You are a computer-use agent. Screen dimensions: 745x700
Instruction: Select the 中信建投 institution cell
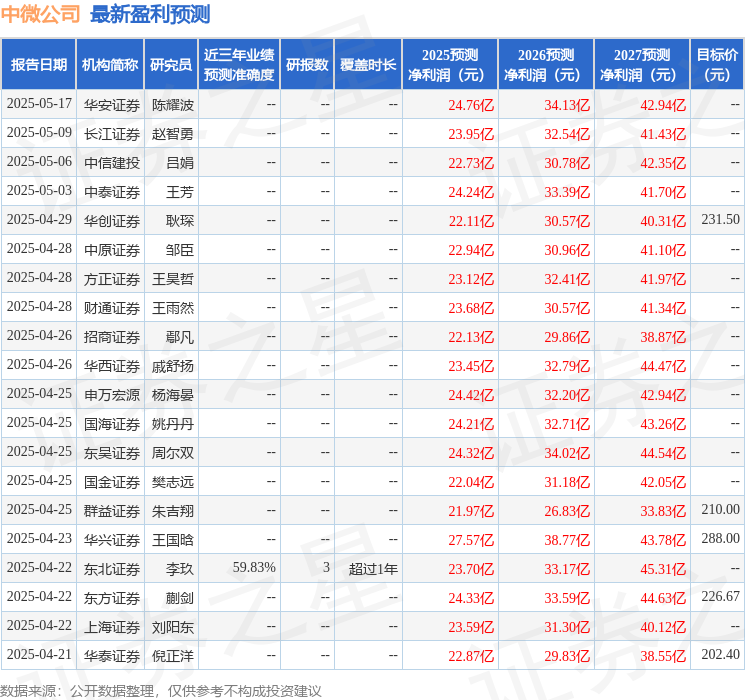[112, 163]
